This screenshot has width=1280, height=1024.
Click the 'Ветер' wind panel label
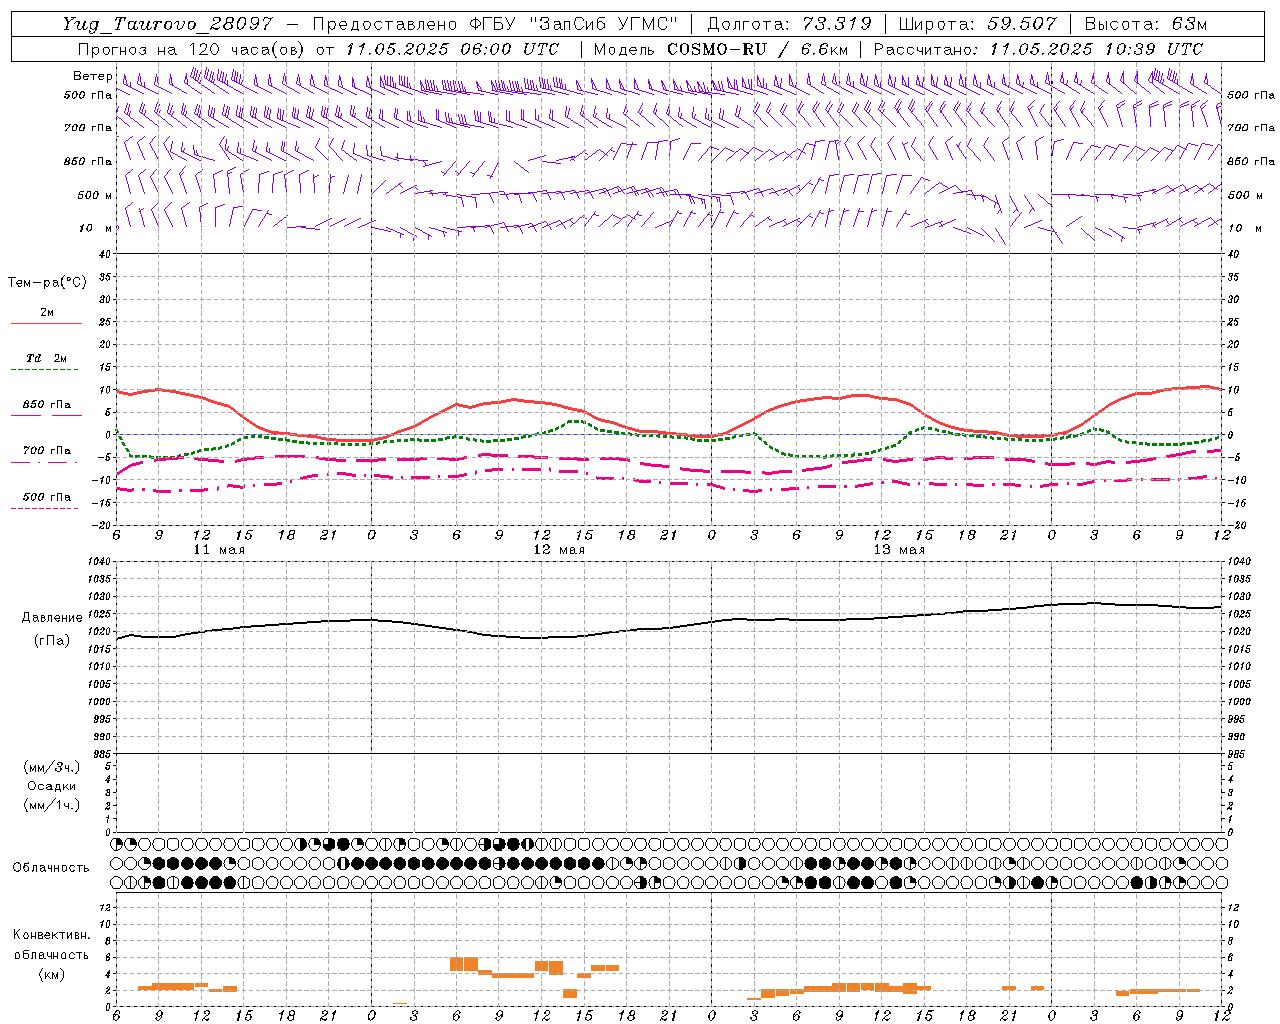tap(93, 76)
